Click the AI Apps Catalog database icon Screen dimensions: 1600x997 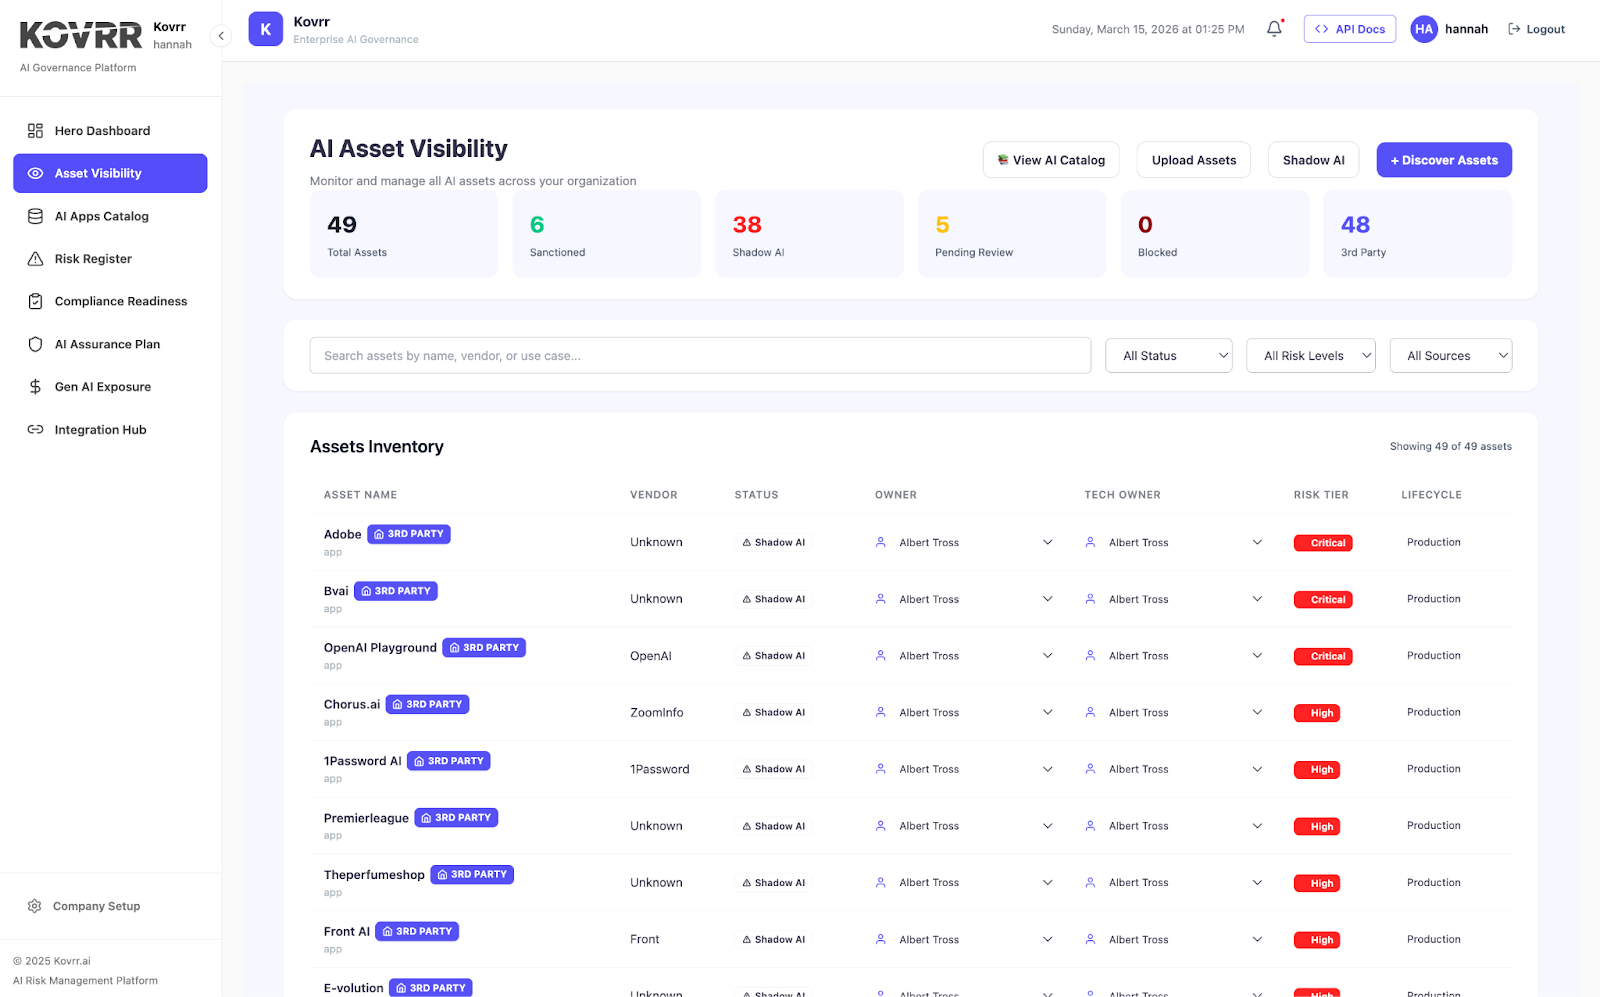pos(35,216)
